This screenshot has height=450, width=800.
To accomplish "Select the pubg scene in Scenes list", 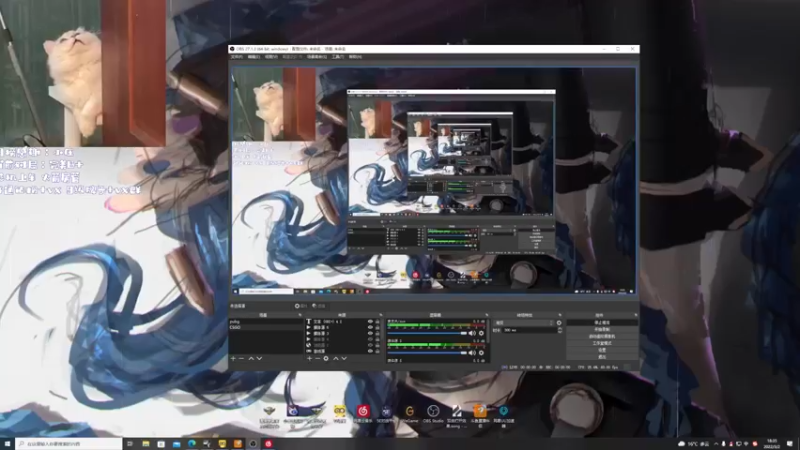I will click(x=265, y=322).
